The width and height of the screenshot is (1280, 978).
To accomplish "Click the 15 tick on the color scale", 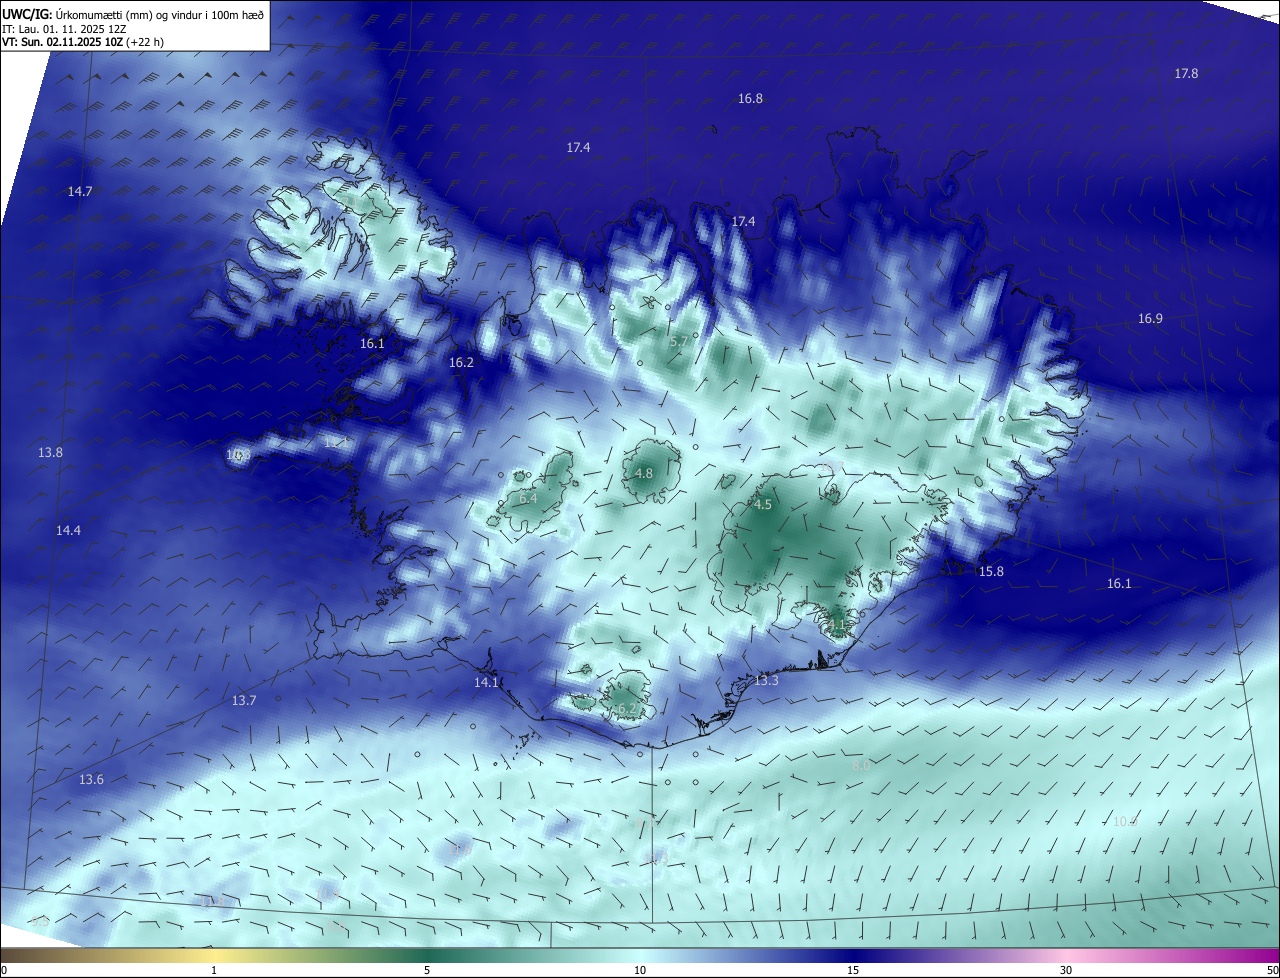I will [853, 970].
